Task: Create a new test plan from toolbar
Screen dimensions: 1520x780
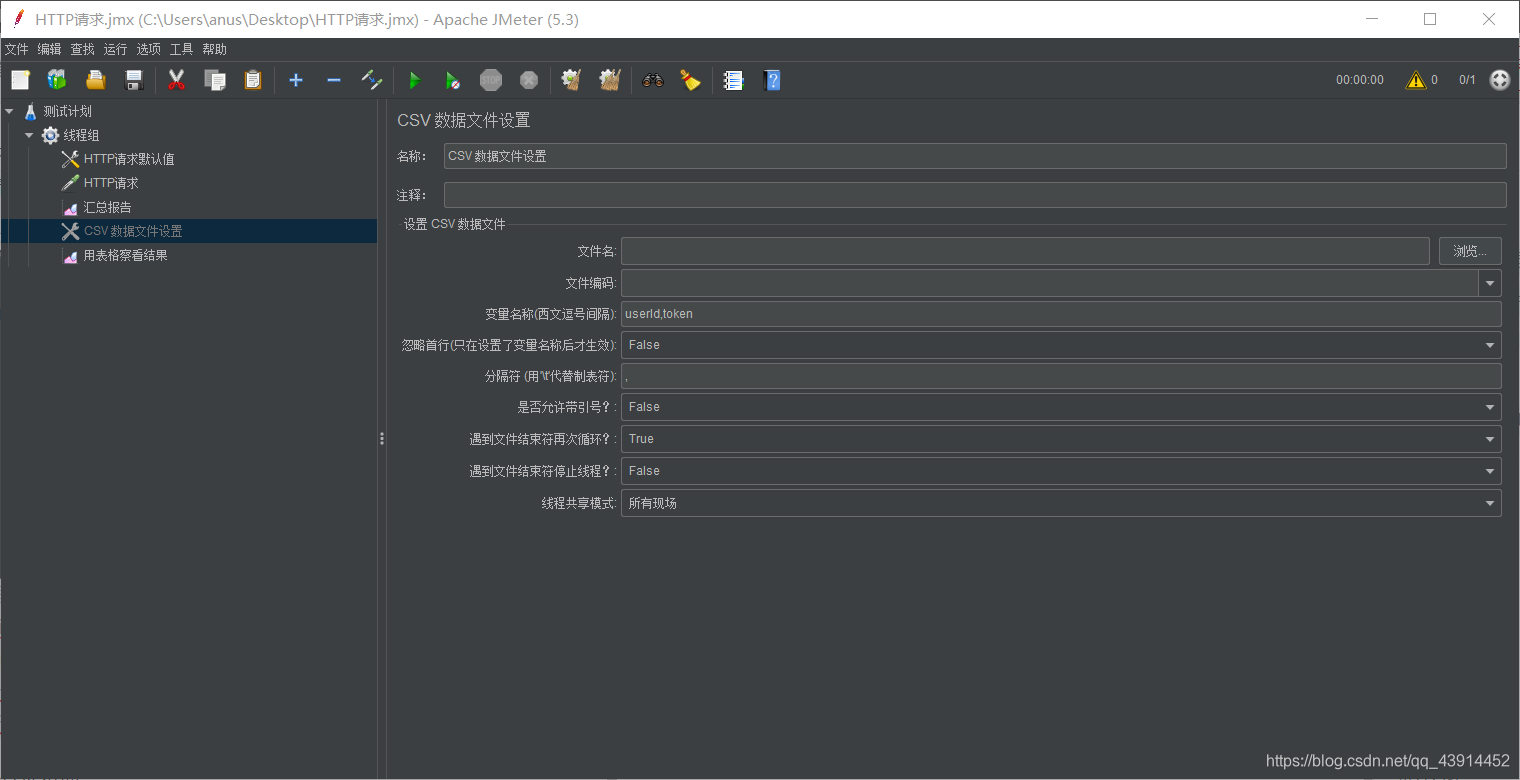Action: [x=20, y=80]
